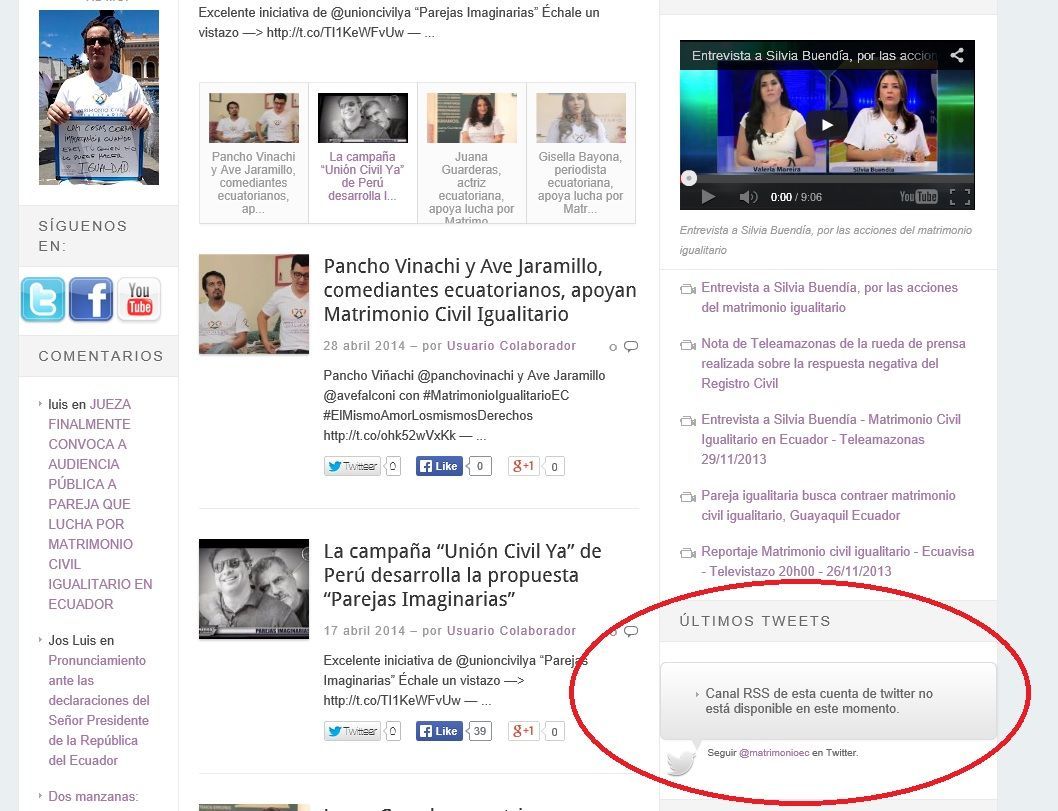Click the video title Entrevista a Silvia Buendía
The image size is (1058, 811).
tap(814, 55)
